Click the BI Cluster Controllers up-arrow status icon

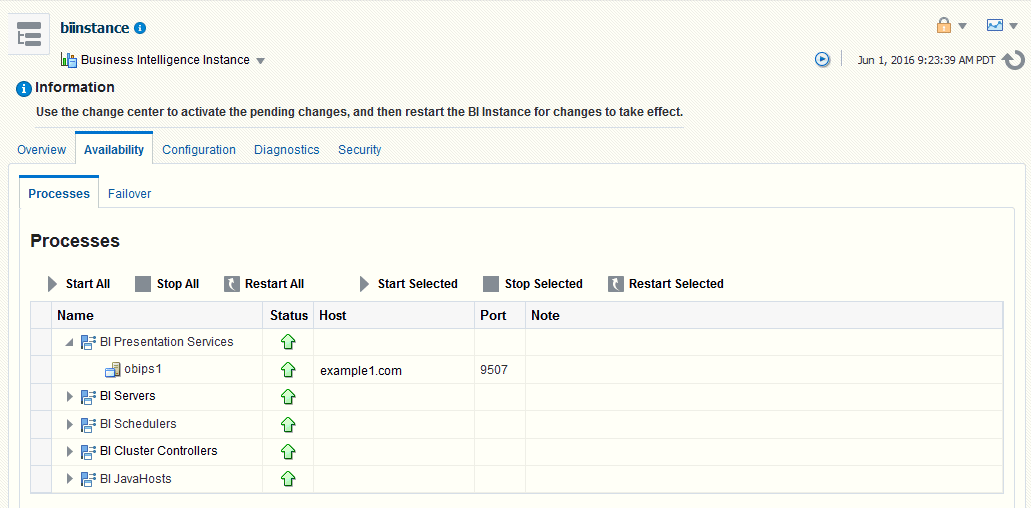pos(288,451)
